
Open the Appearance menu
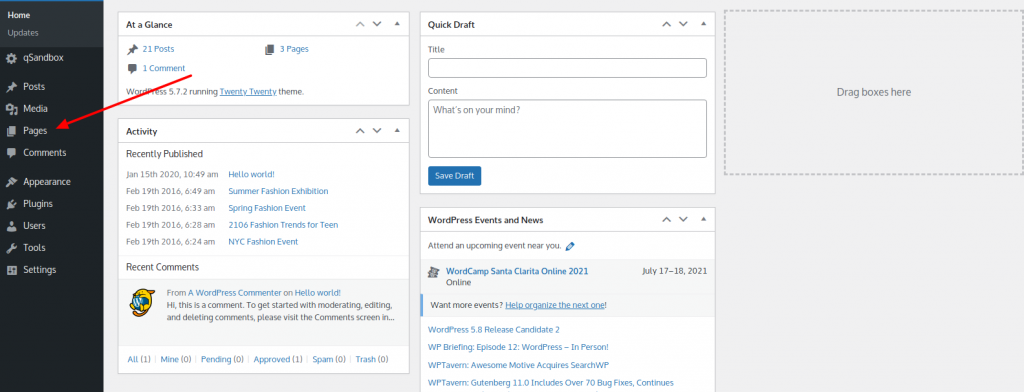(46, 182)
